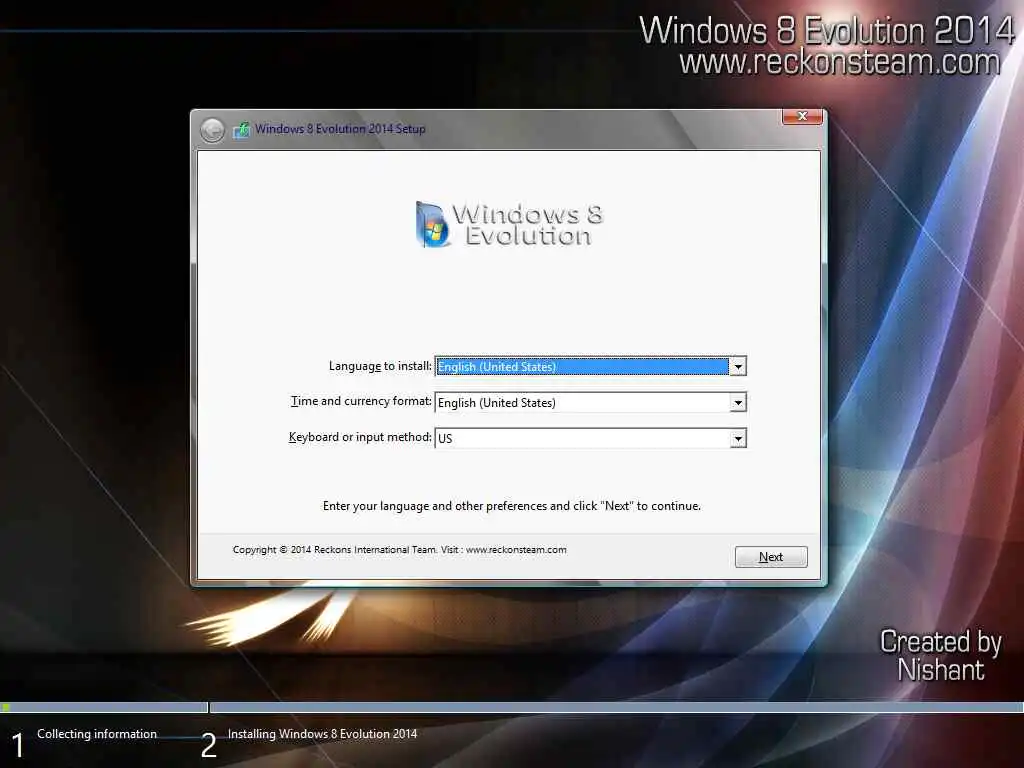Select the Time and currency format field

click(x=590, y=402)
